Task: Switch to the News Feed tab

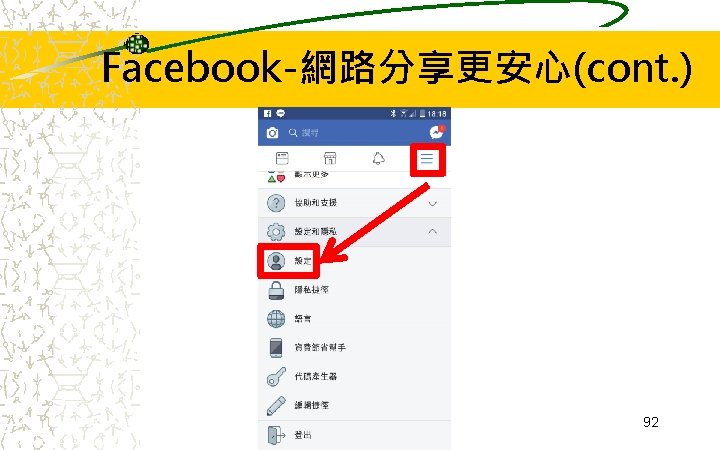Action: [282, 158]
